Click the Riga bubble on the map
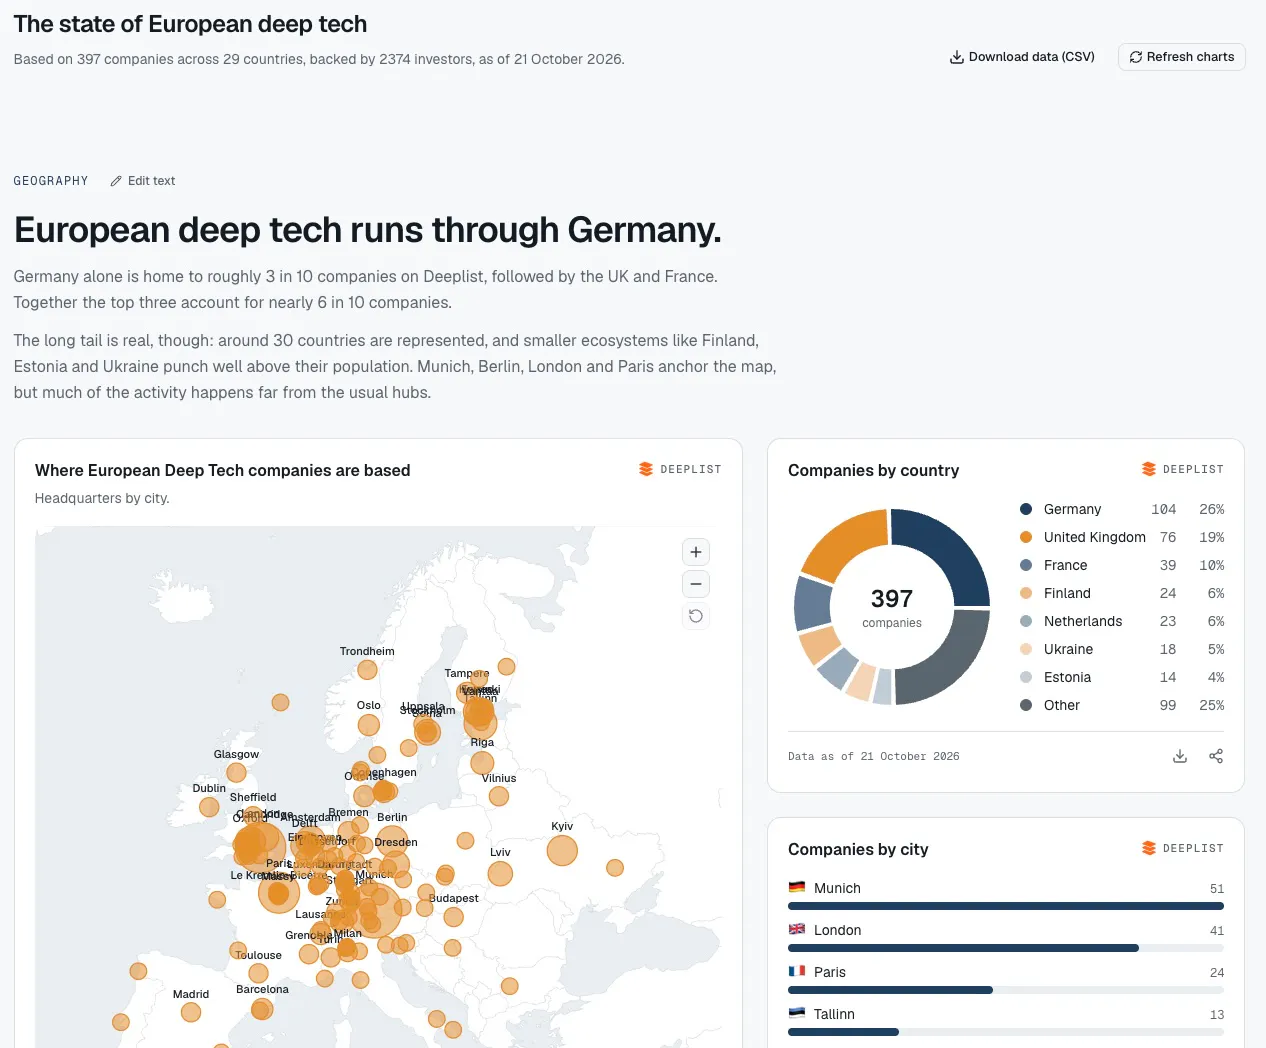This screenshot has height=1048, width=1266. pyautogui.click(x=482, y=763)
